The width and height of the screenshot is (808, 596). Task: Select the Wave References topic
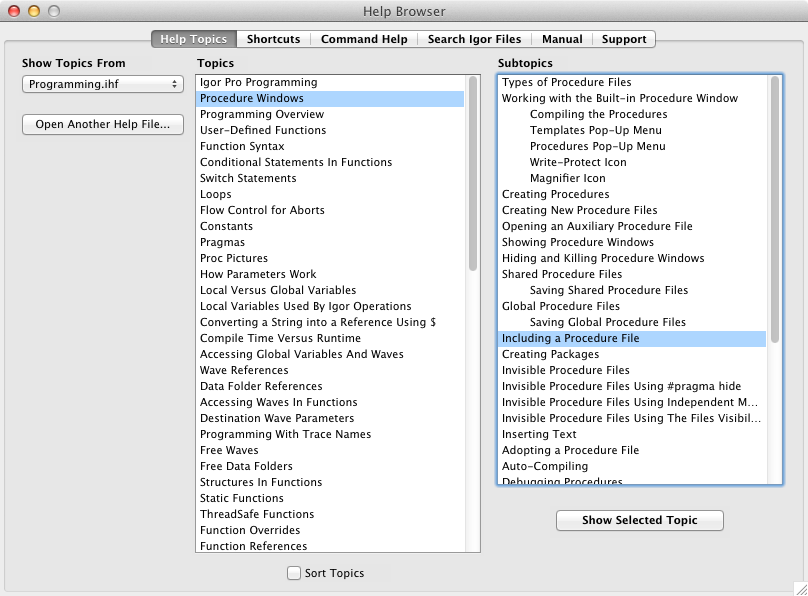pos(330,370)
